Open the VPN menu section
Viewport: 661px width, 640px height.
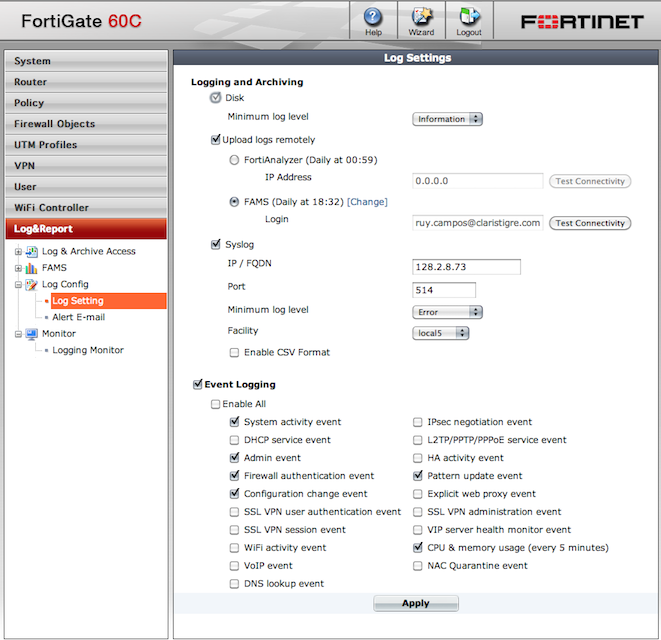(x=86, y=166)
